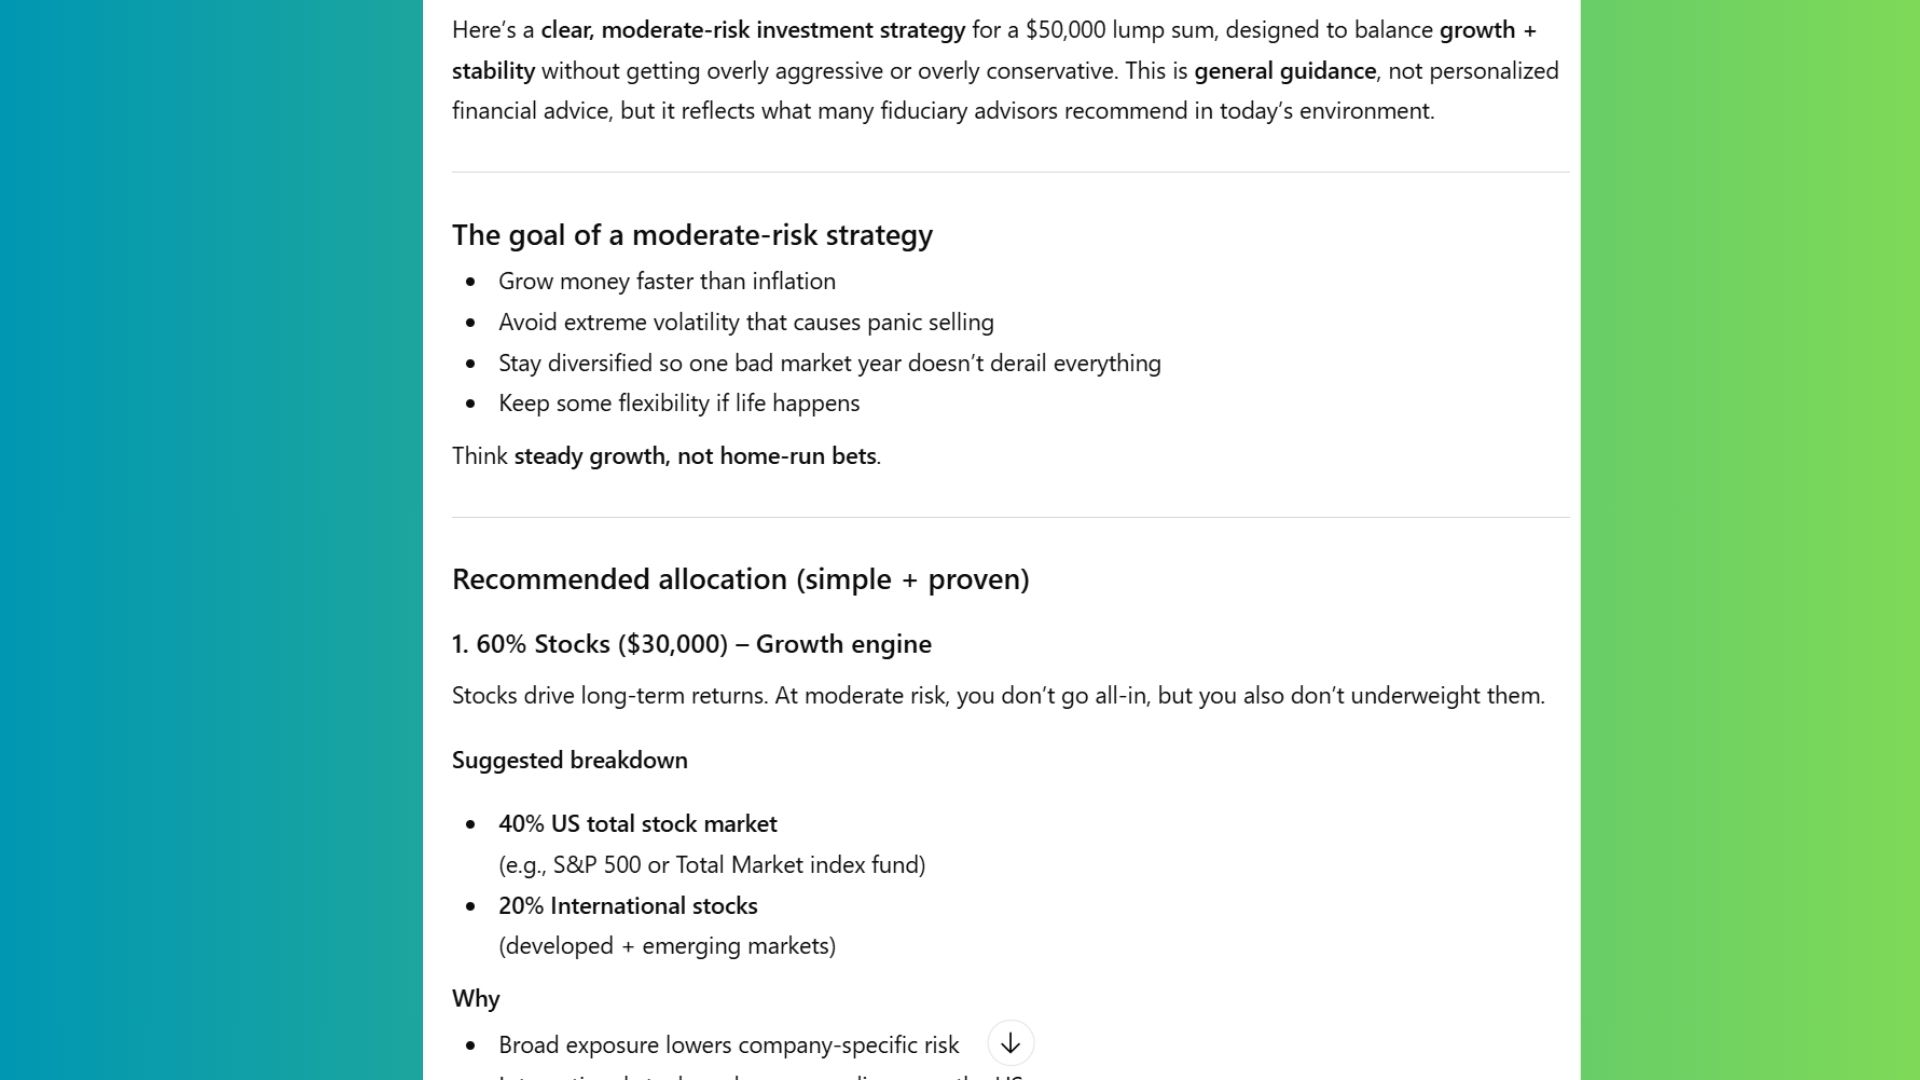This screenshot has width=1920, height=1080.
Task: Click the bold 'steady growth, not home-run bets' text
Action: [x=695, y=456]
